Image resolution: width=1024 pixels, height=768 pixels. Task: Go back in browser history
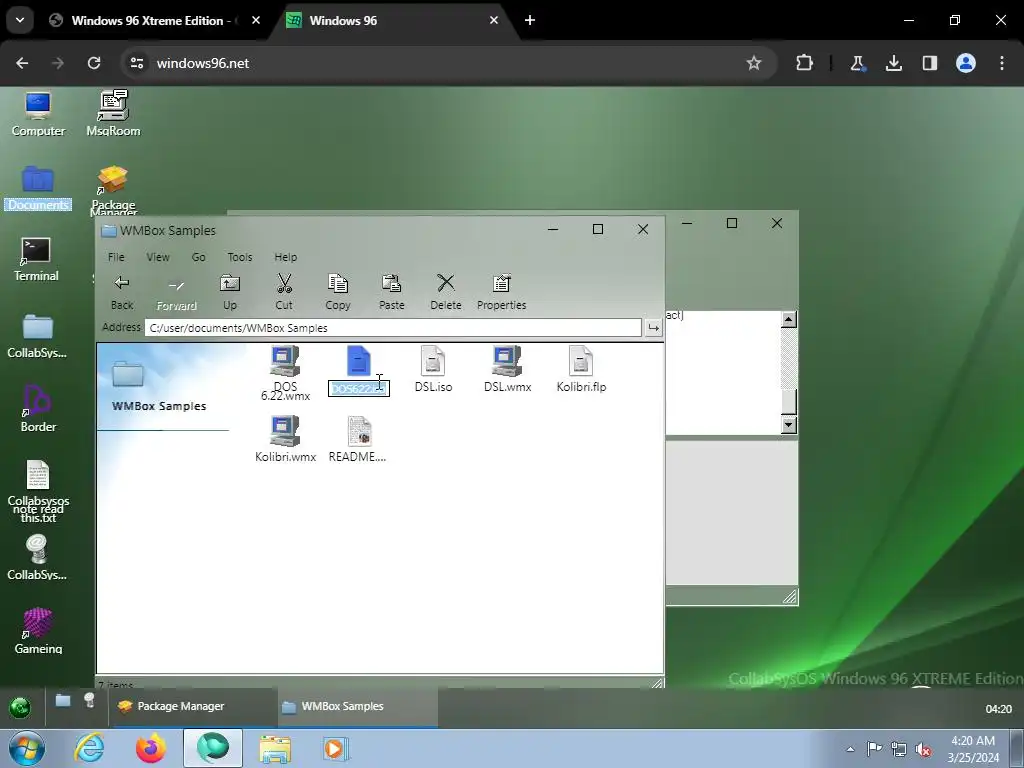(x=22, y=63)
